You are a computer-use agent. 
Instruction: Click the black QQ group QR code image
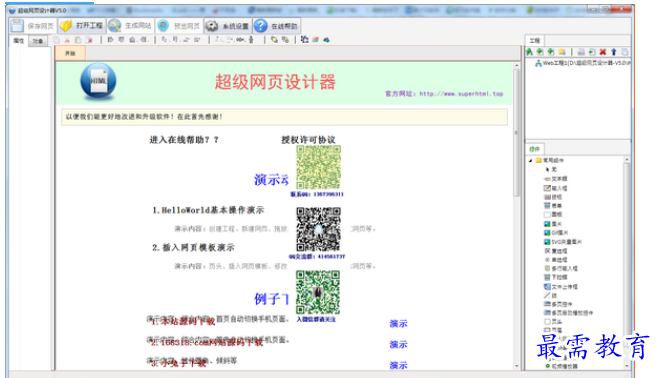(x=319, y=229)
